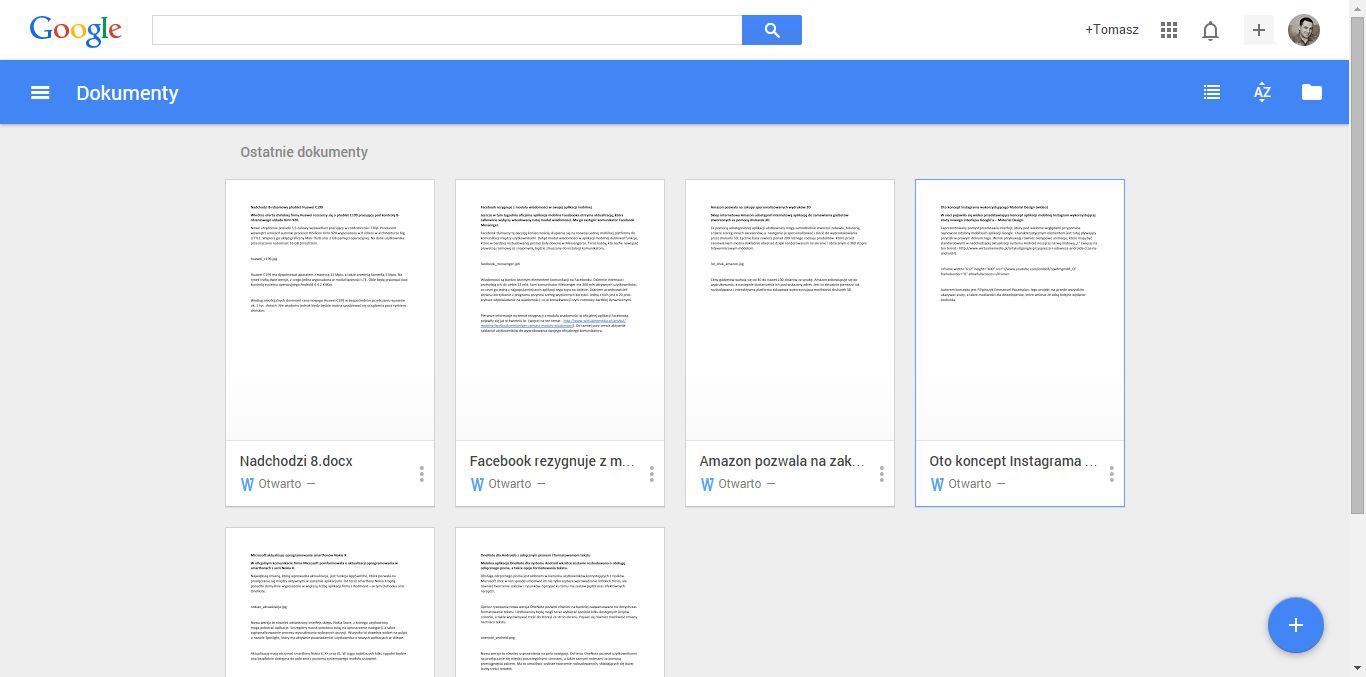Click the Oto koncept Instagrama title text

tap(1013, 461)
